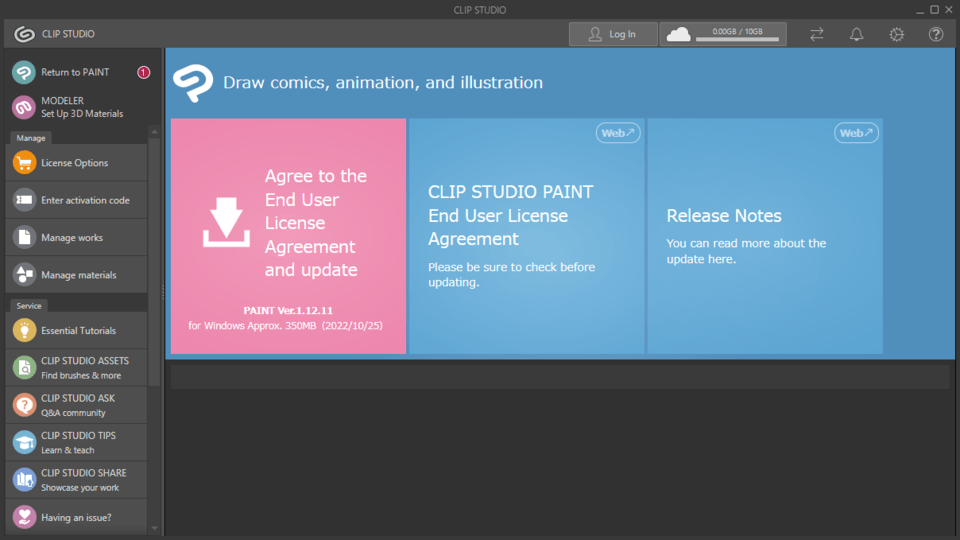The width and height of the screenshot is (960, 540).
Task: Open Return to PAINT
Action: coord(77,72)
